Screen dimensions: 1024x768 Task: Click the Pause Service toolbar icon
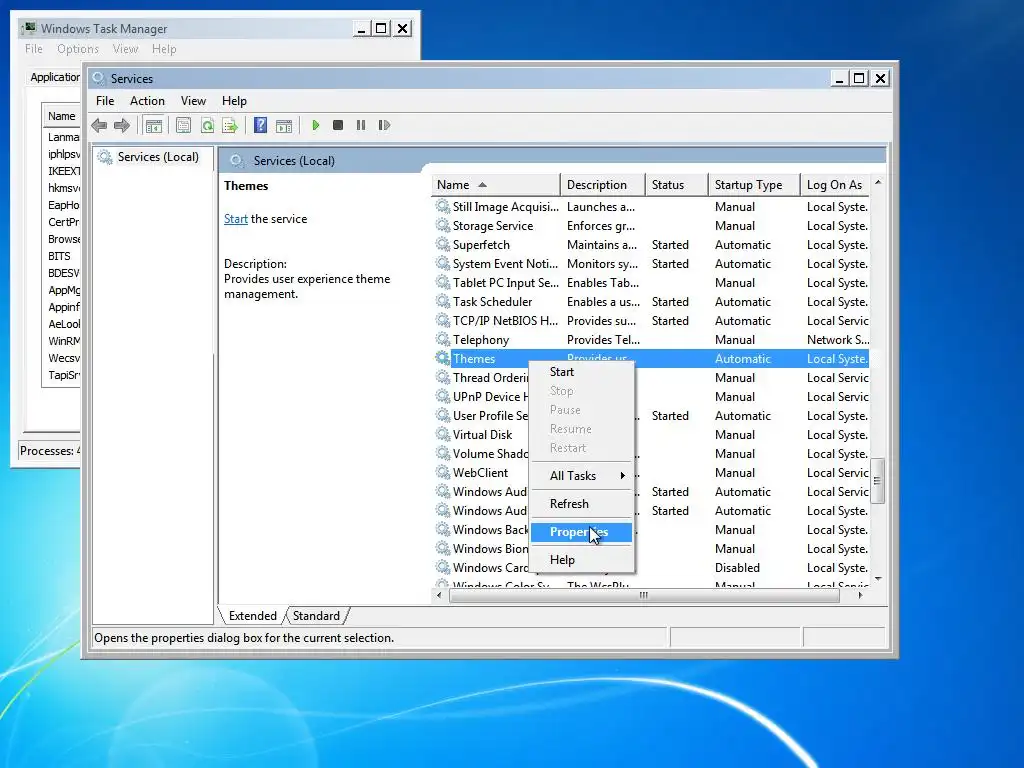point(360,125)
